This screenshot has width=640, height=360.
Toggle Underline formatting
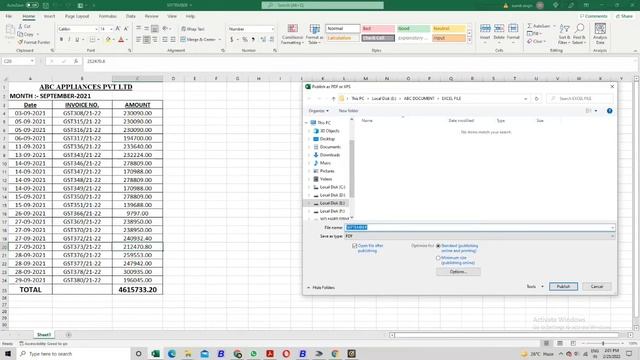pyautogui.click(x=77, y=40)
